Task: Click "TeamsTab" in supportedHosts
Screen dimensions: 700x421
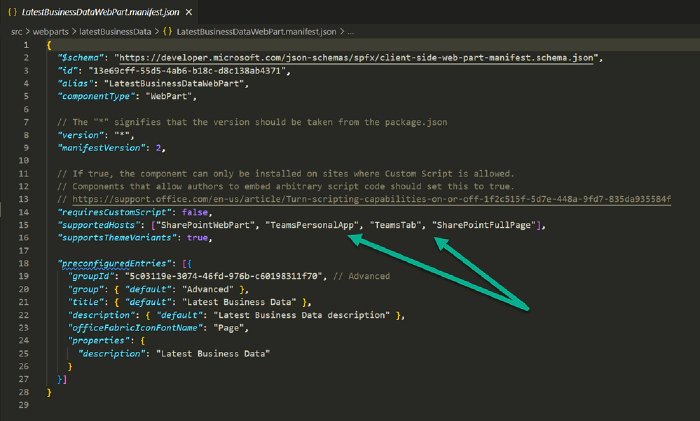Action: click(396, 225)
